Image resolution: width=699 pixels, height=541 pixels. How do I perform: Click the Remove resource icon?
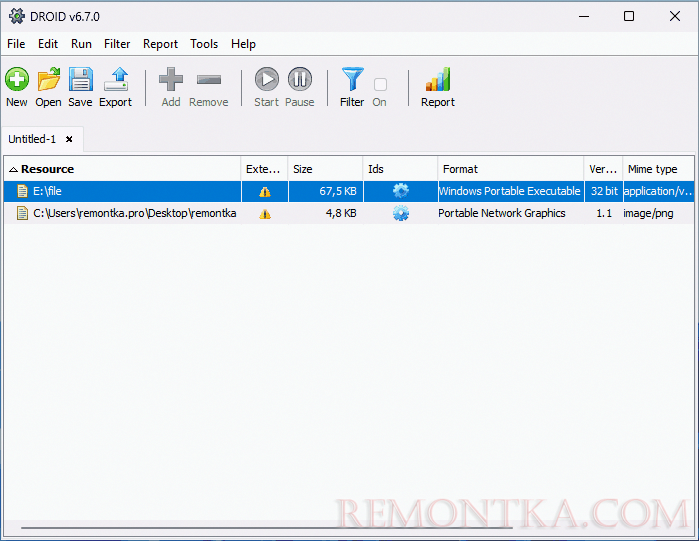pos(209,80)
